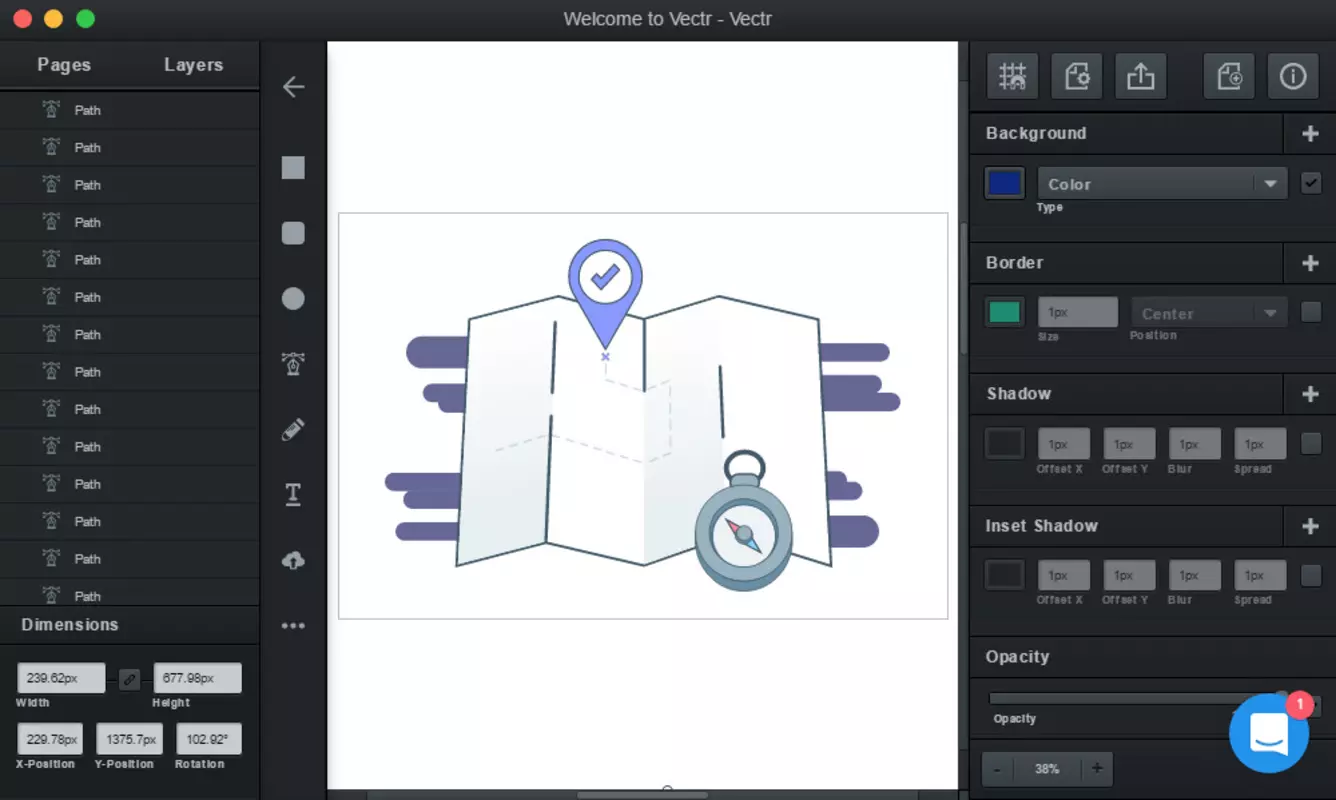This screenshot has height=800, width=1336.
Task: Click the Inset Shadow Spread field
Action: point(1260,575)
